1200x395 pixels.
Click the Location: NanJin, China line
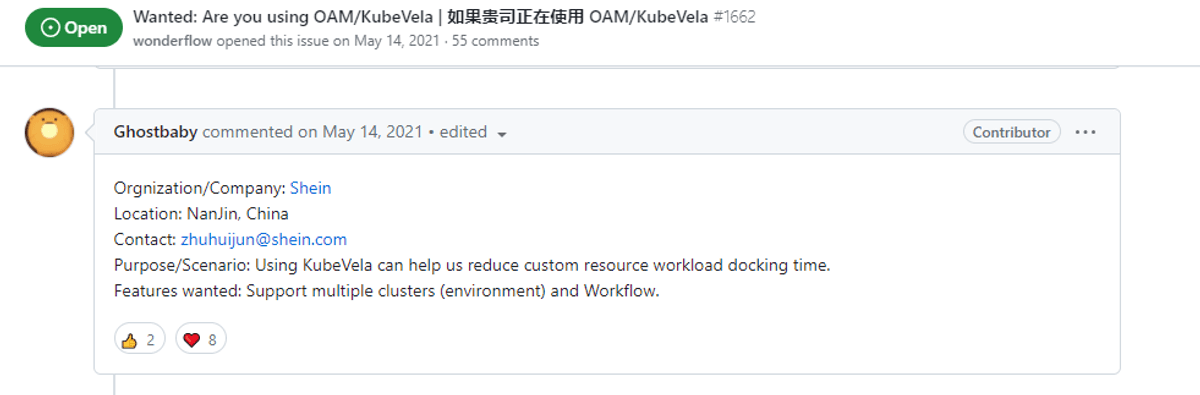pos(201,214)
